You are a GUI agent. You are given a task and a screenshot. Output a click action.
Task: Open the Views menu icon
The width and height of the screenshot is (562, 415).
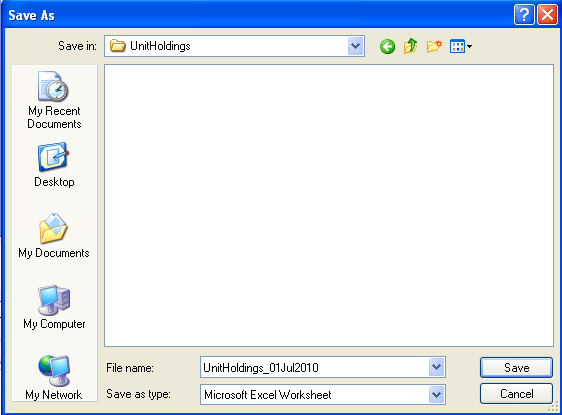coord(457,46)
